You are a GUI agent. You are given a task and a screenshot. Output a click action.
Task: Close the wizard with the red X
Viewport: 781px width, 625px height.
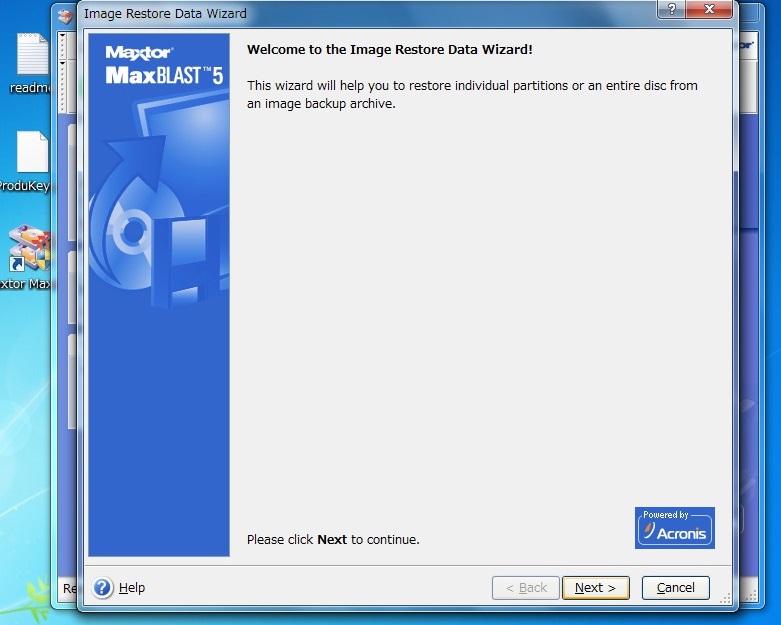coord(710,9)
